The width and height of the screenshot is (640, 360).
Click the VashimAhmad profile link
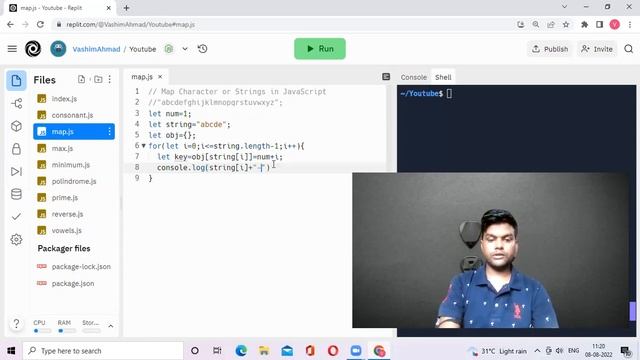tap(96, 49)
